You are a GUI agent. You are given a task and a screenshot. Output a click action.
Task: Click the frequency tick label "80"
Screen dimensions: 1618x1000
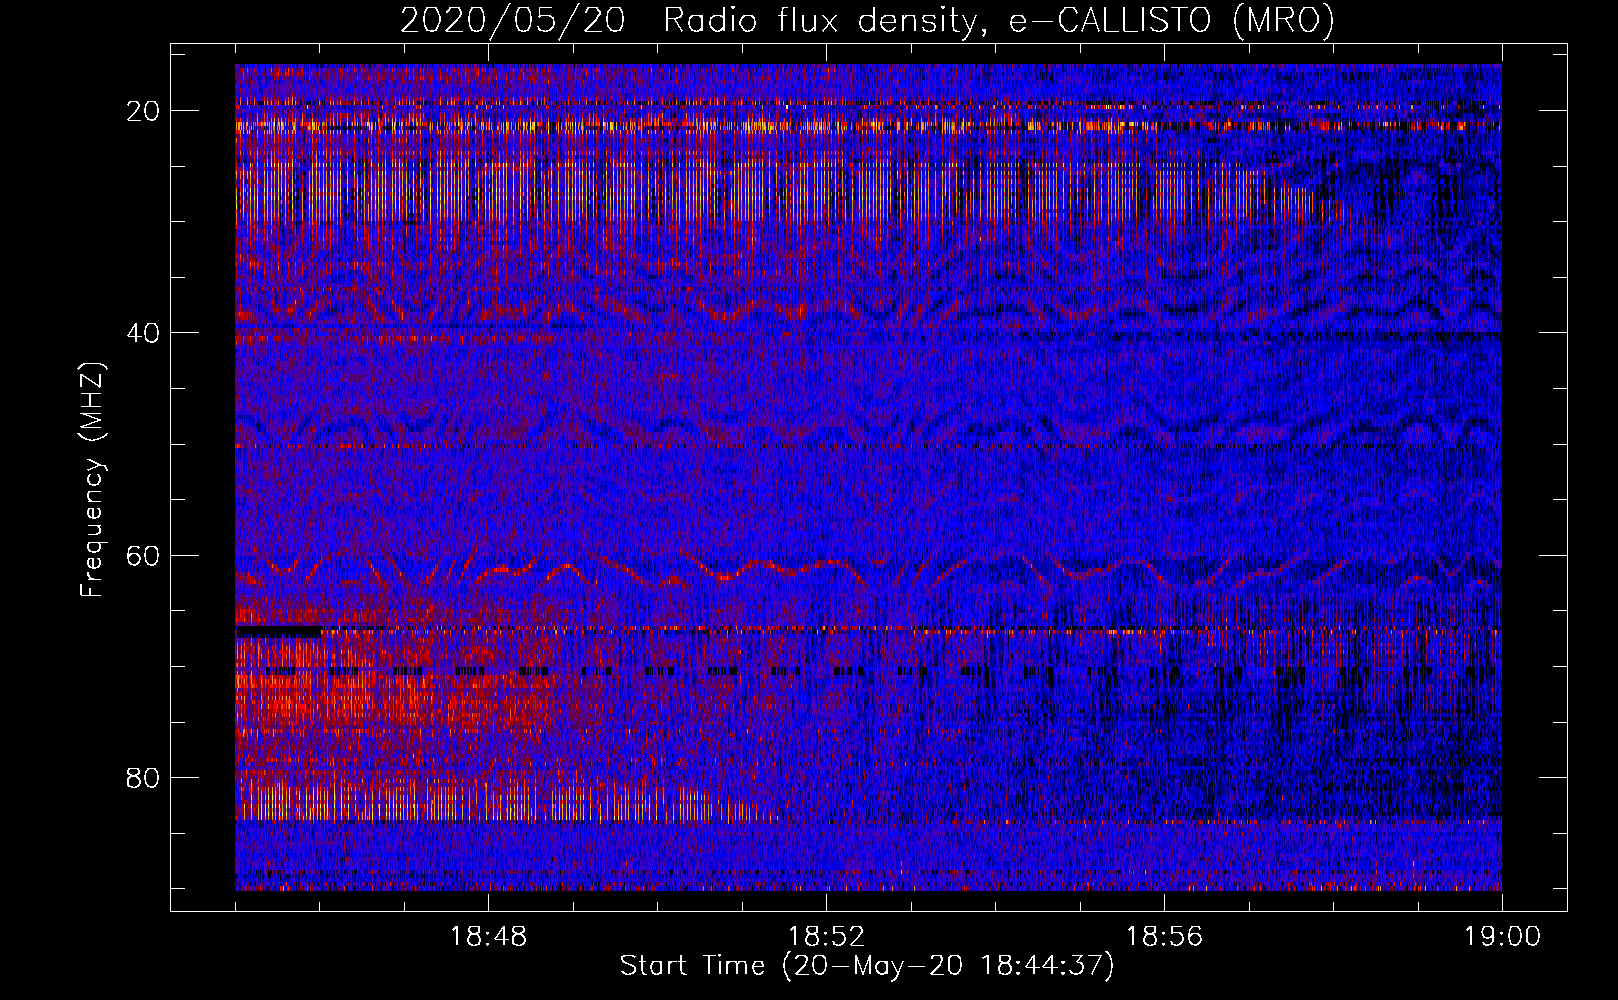coord(144,777)
